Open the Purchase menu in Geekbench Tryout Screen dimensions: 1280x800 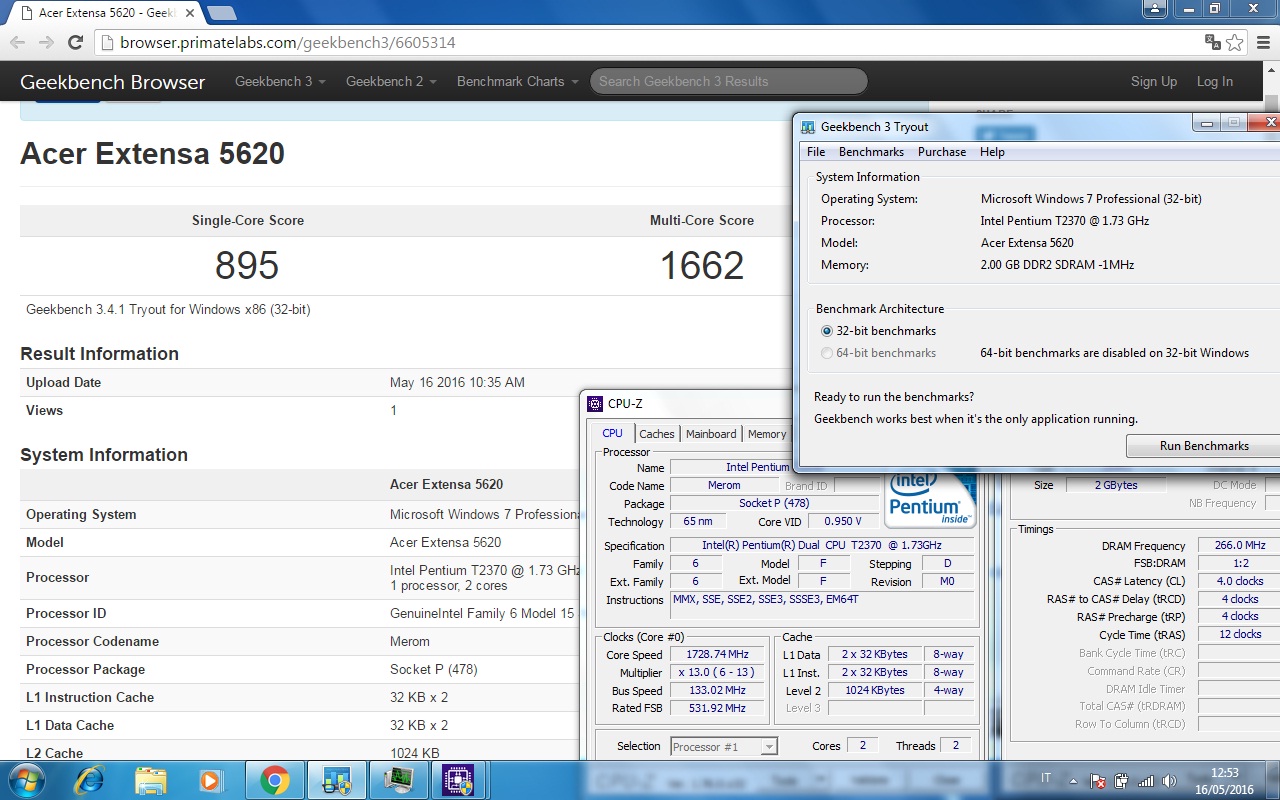point(942,152)
